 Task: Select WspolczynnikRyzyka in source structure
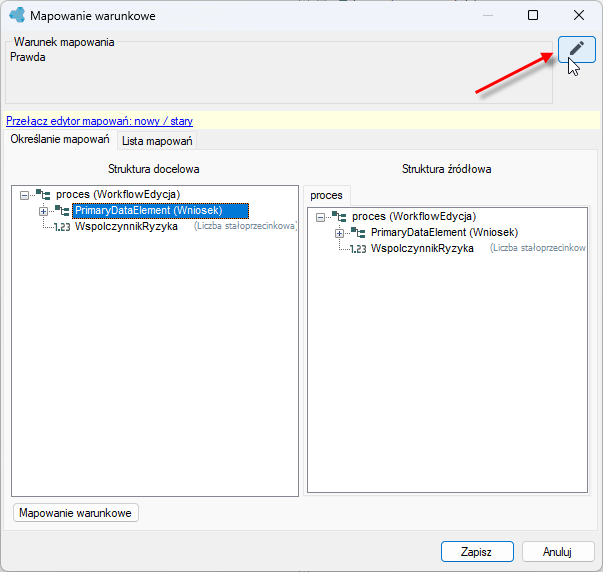tap(422, 248)
